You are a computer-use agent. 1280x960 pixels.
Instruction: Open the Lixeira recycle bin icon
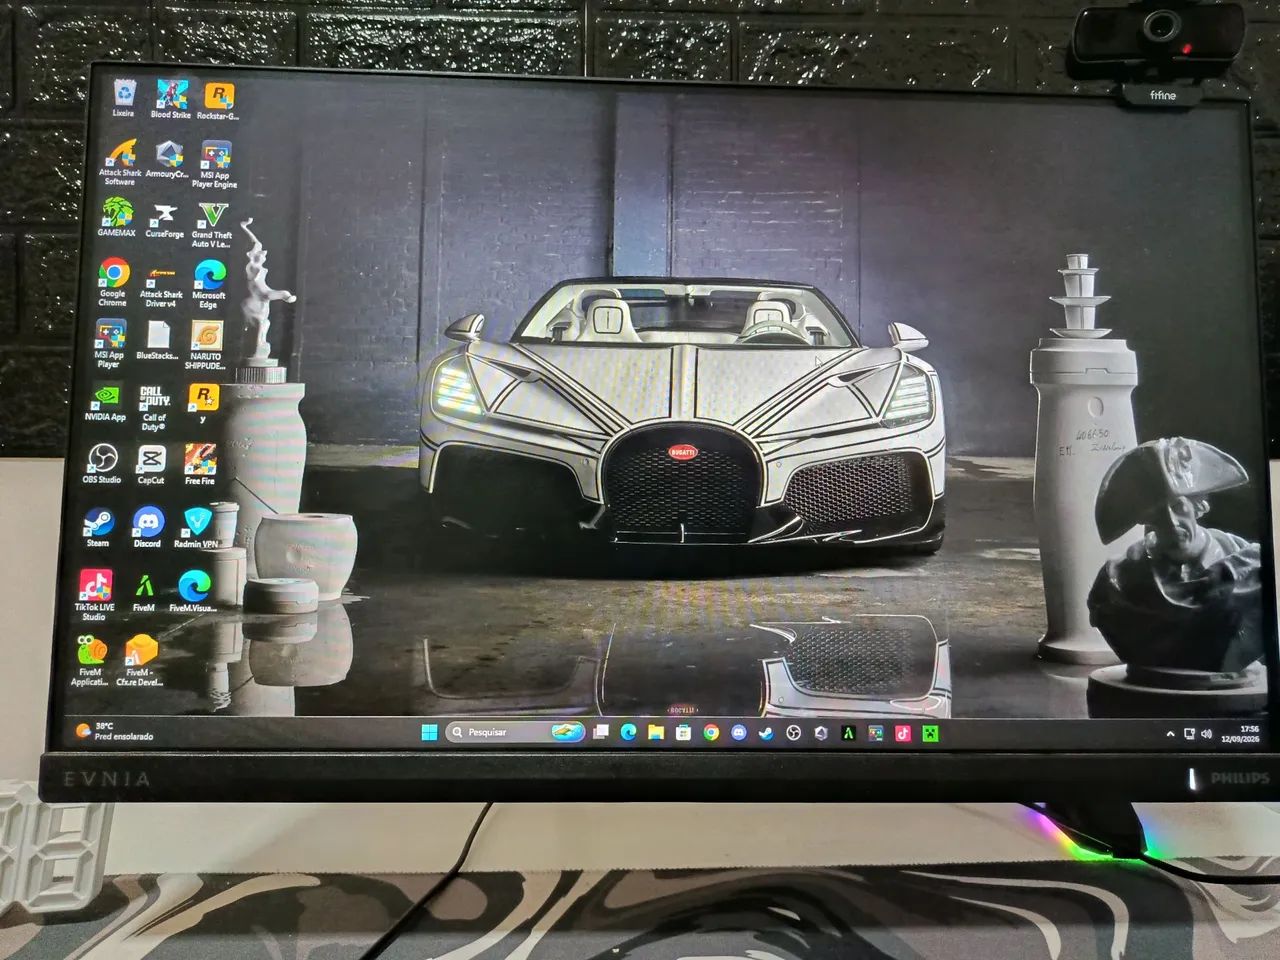coord(124,99)
